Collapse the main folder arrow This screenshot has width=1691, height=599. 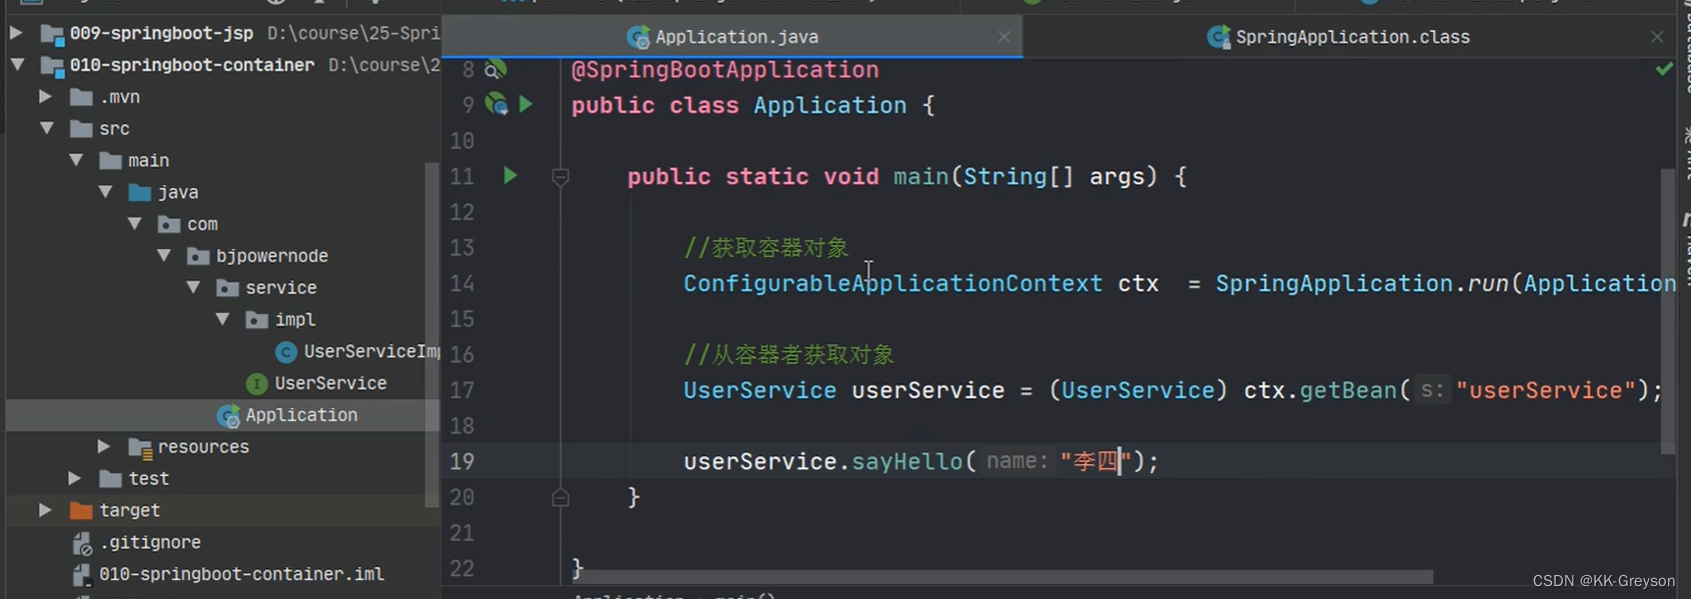(76, 160)
